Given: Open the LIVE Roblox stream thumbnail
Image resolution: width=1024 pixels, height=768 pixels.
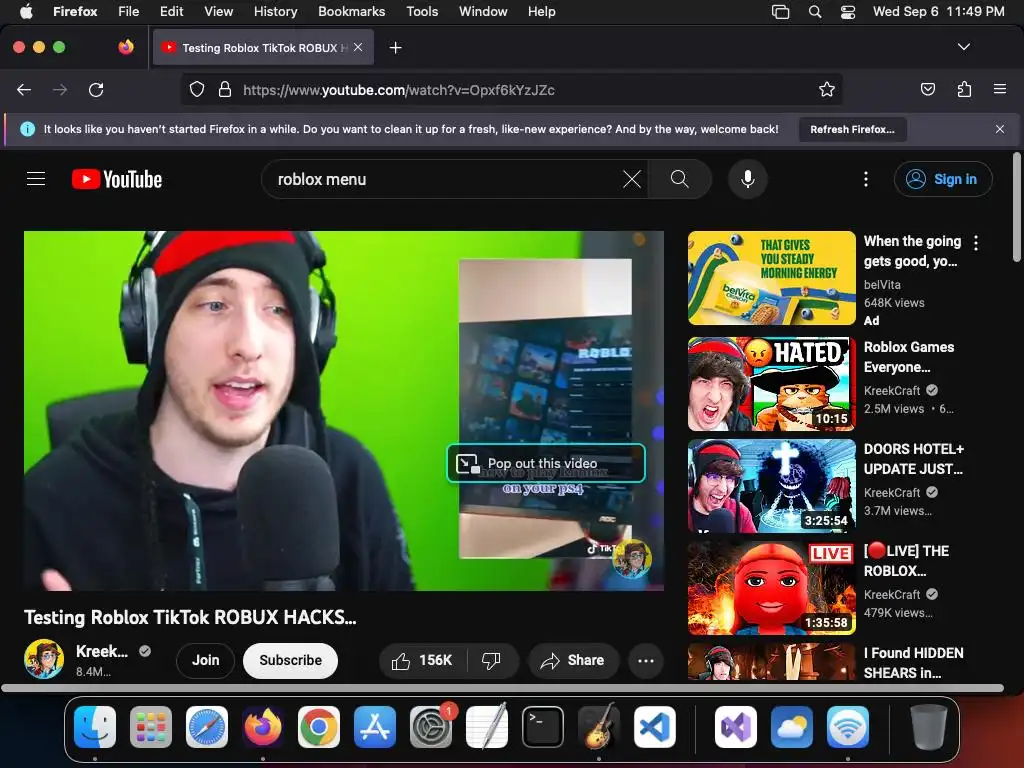Looking at the screenshot, I should point(771,588).
